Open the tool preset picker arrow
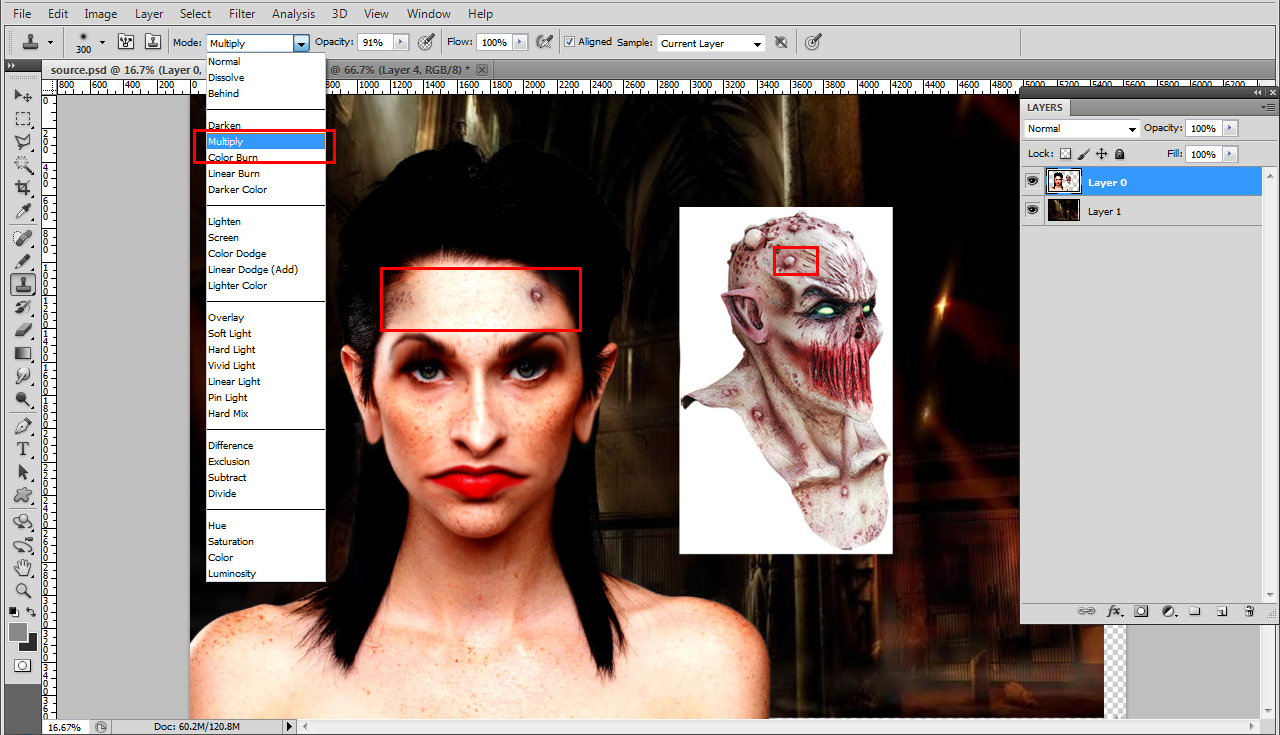The width and height of the screenshot is (1280, 735). click(x=49, y=43)
